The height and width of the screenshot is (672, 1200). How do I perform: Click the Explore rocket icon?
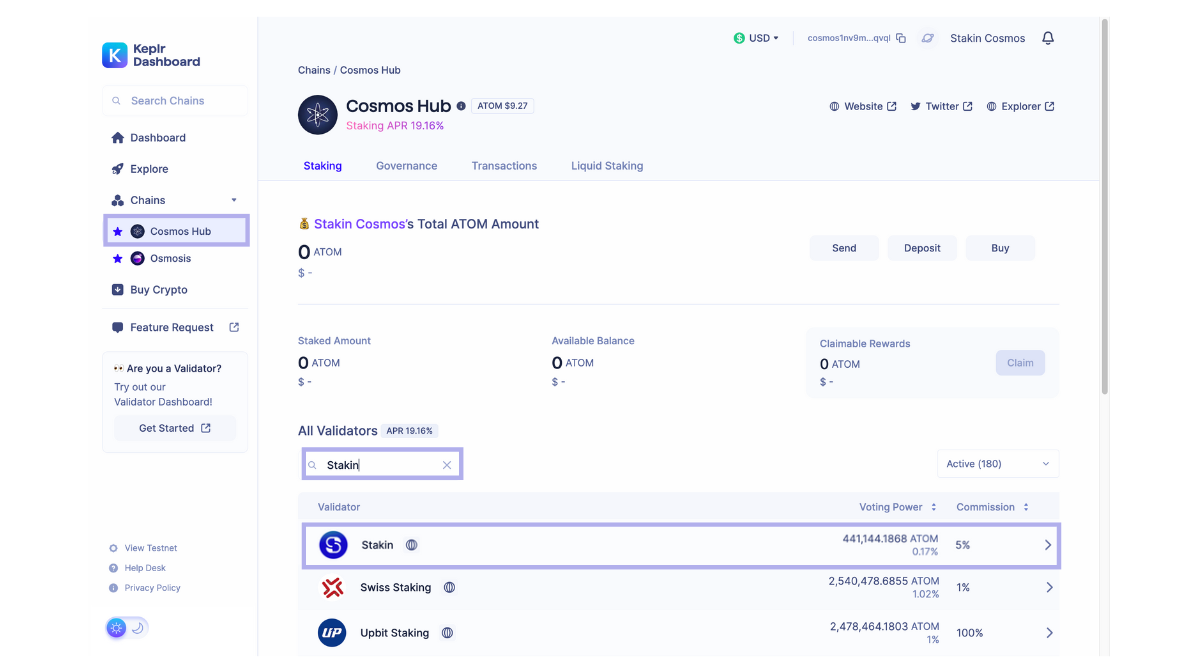pyautogui.click(x=118, y=169)
